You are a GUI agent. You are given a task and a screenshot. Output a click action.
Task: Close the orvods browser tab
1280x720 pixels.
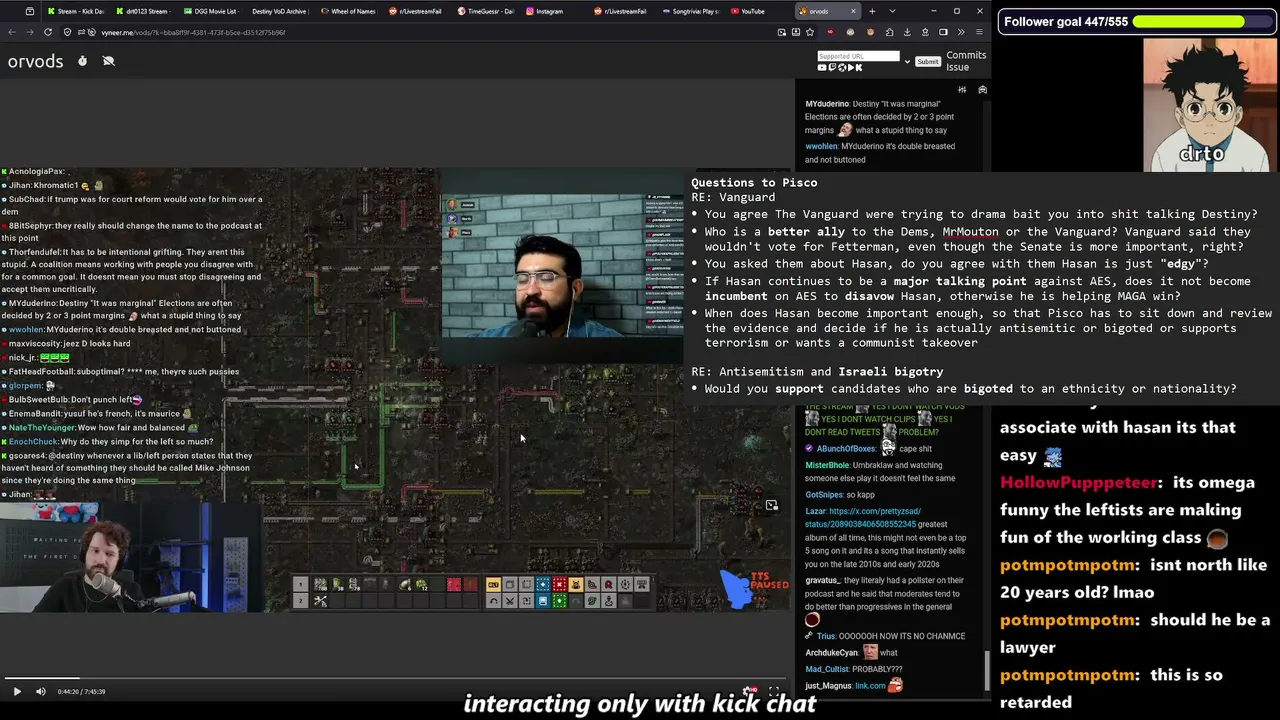coord(853,11)
